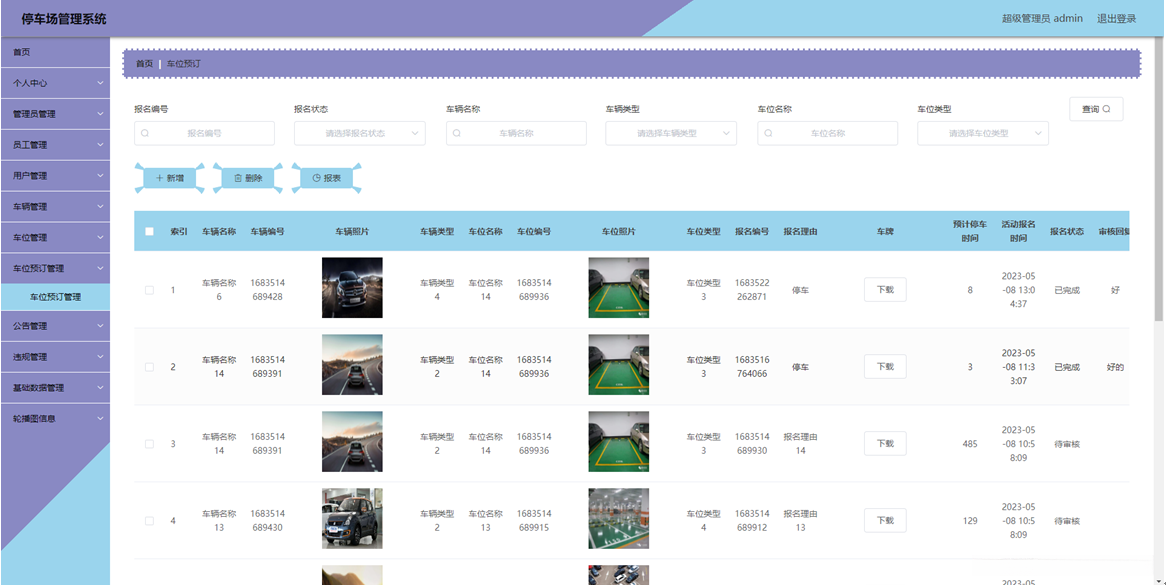The height and width of the screenshot is (585, 1166).
Task: Tick the select-all checkbox in table header
Action: (x=149, y=231)
